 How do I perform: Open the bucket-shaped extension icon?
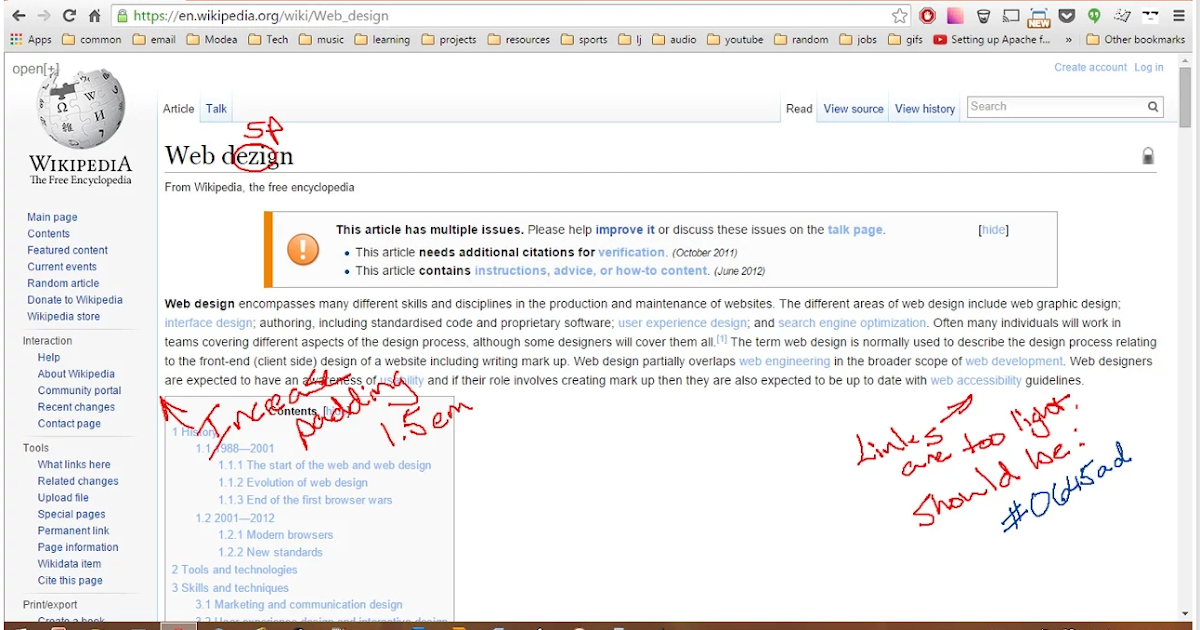(984, 15)
